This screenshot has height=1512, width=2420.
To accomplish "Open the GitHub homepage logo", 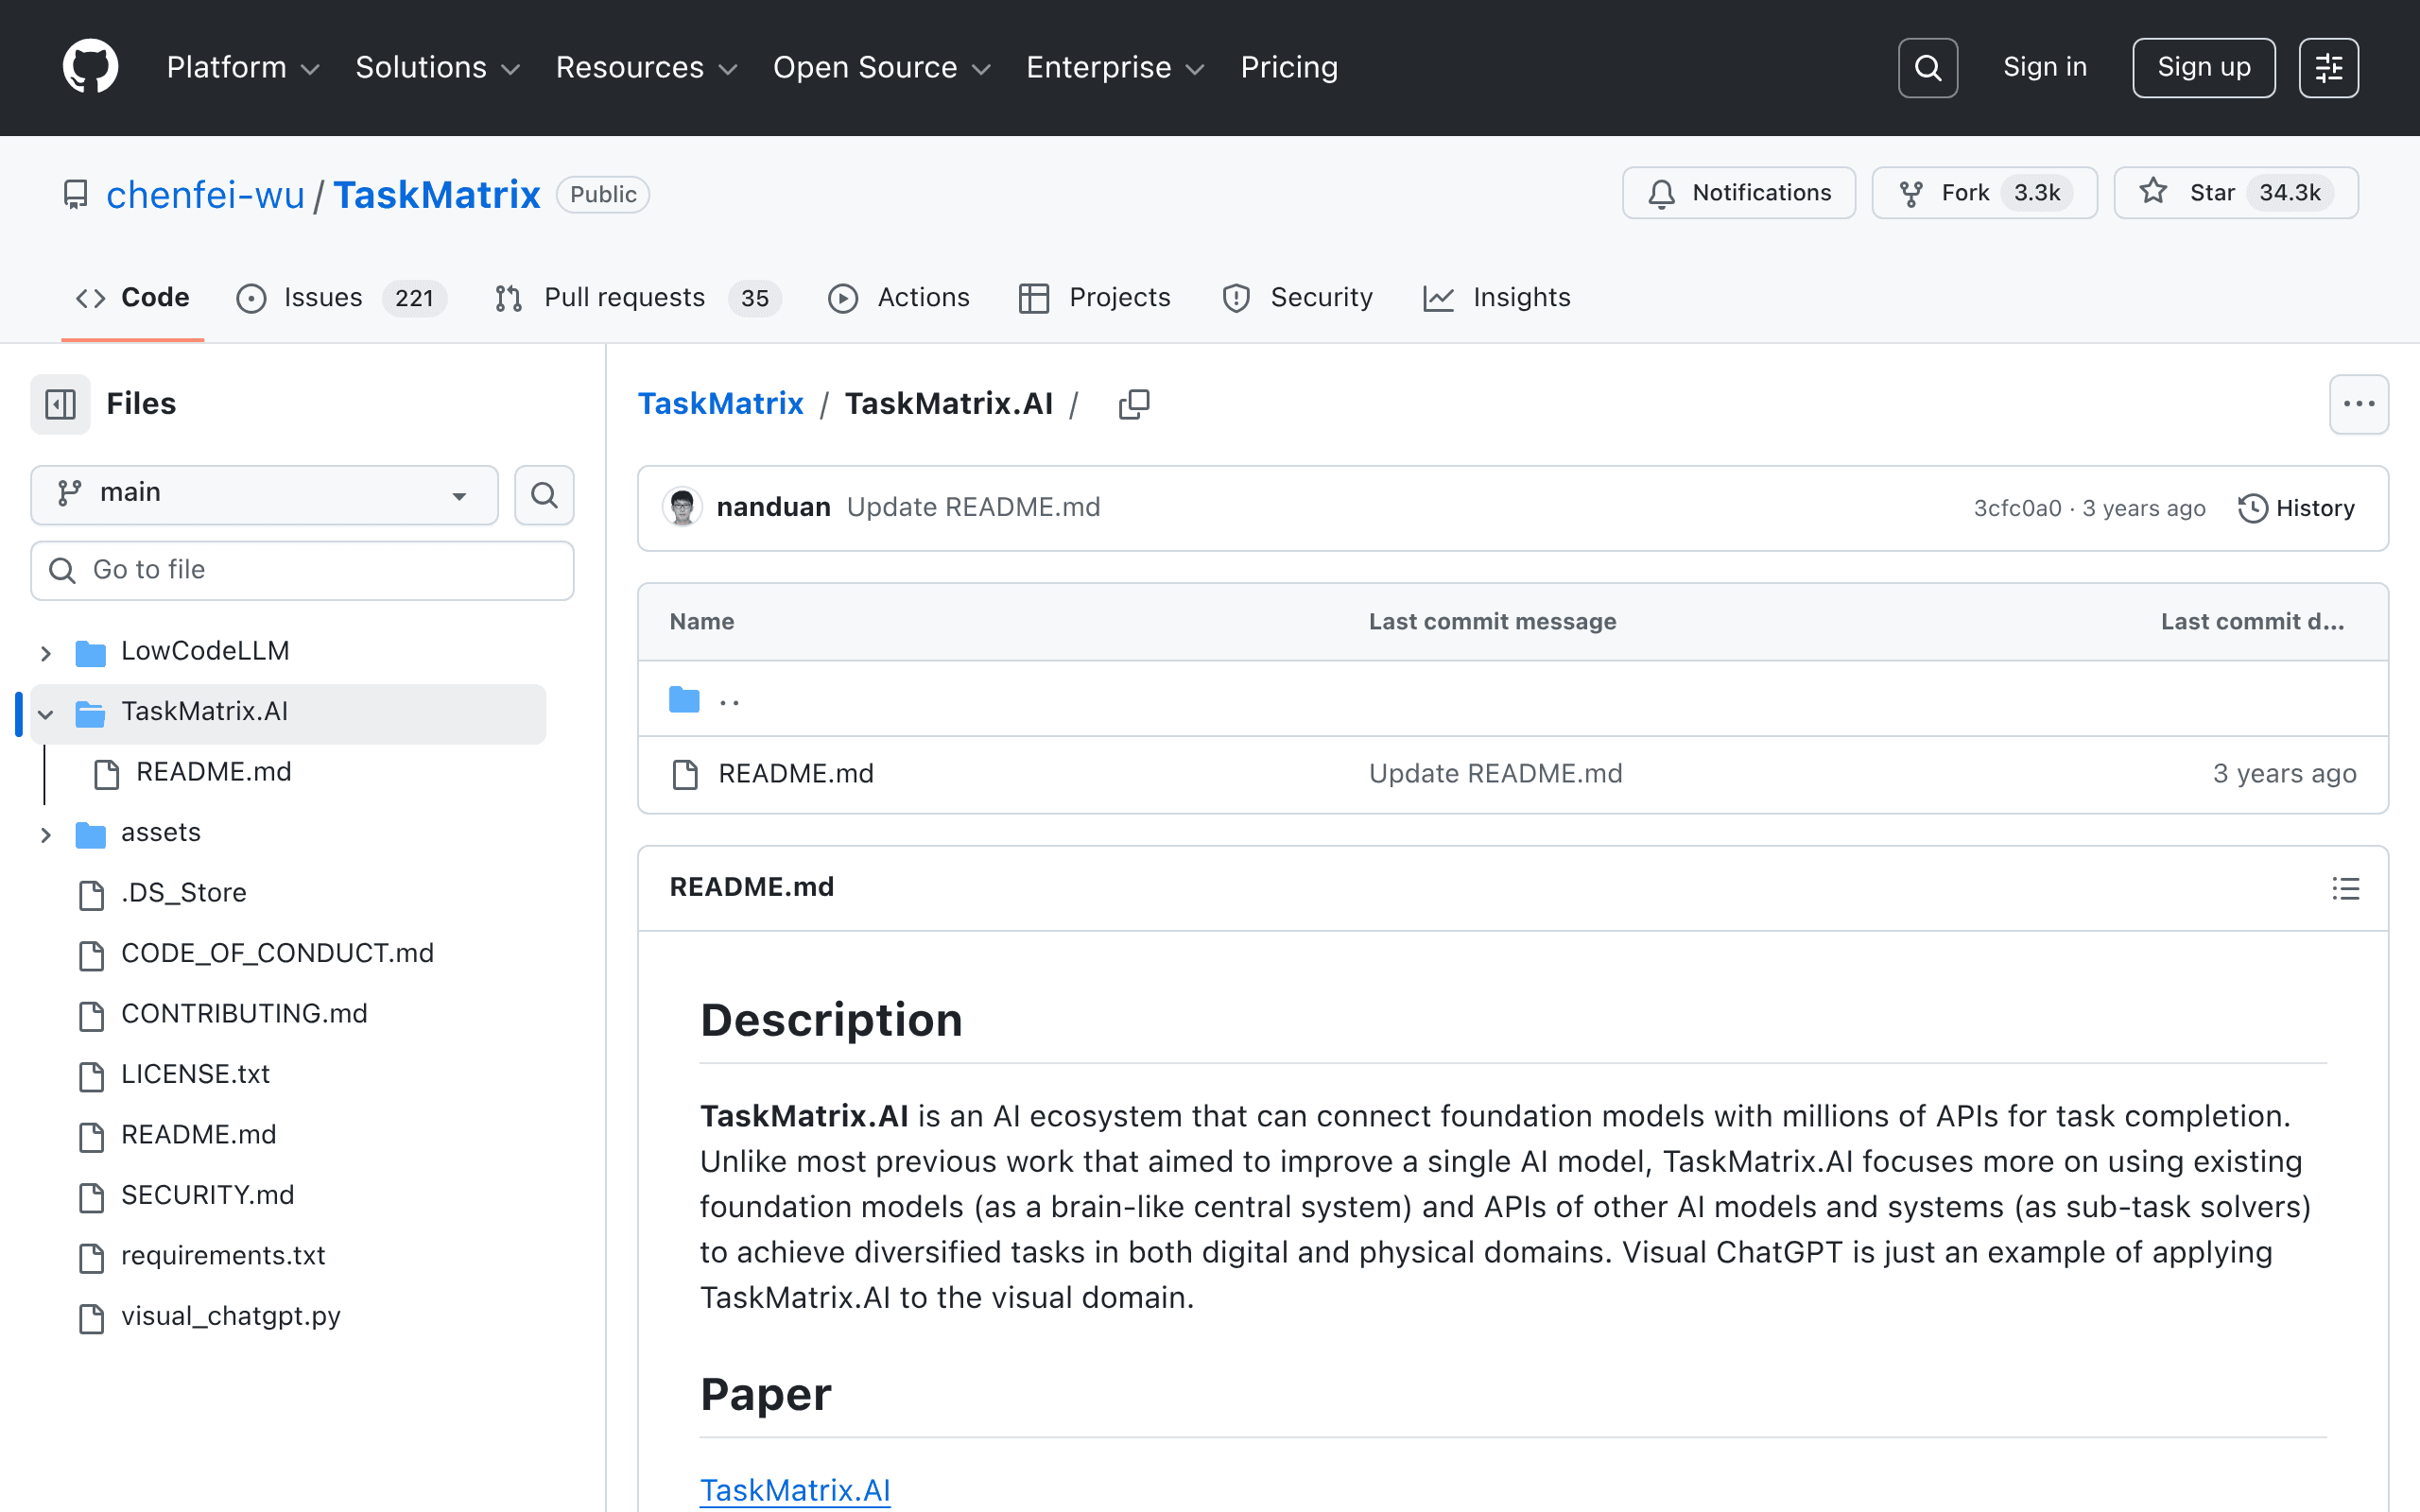I will pos(90,67).
